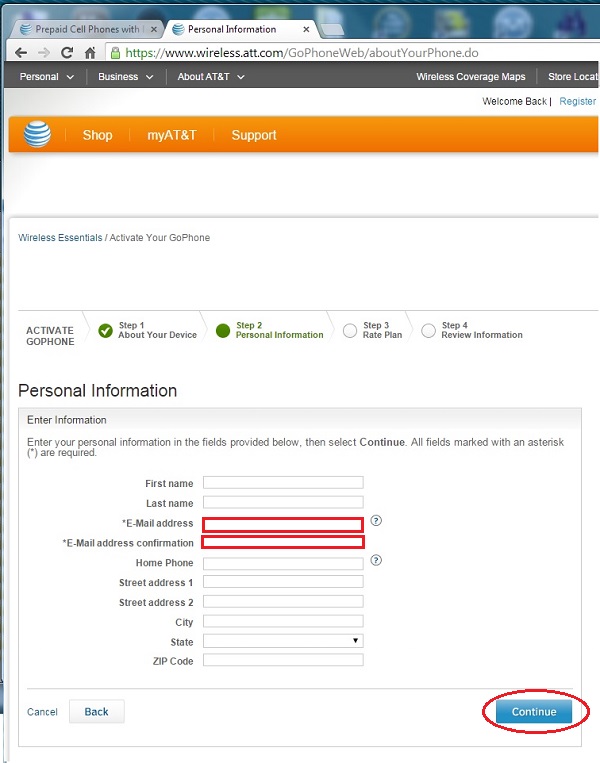Open help icon next to E-Mail address
The image size is (600, 763).
[x=376, y=521]
